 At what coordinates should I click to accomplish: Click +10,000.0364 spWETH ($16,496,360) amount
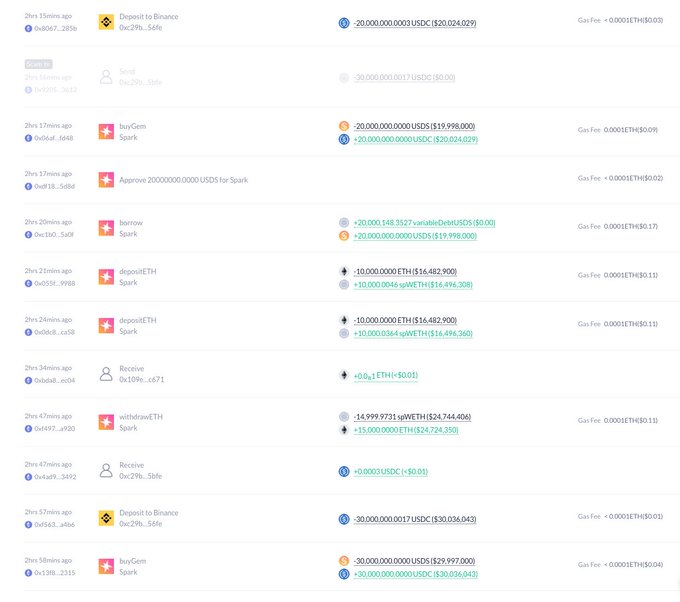tap(413, 334)
